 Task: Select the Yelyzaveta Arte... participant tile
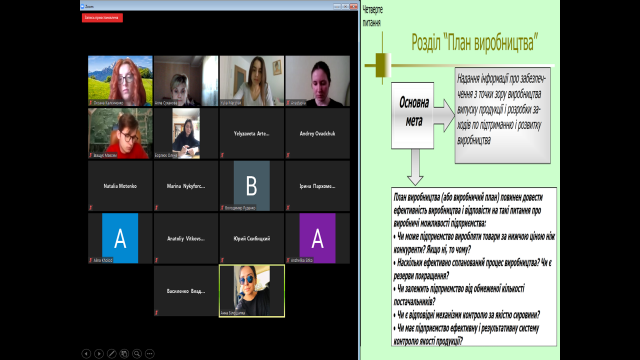[x=252, y=133]
